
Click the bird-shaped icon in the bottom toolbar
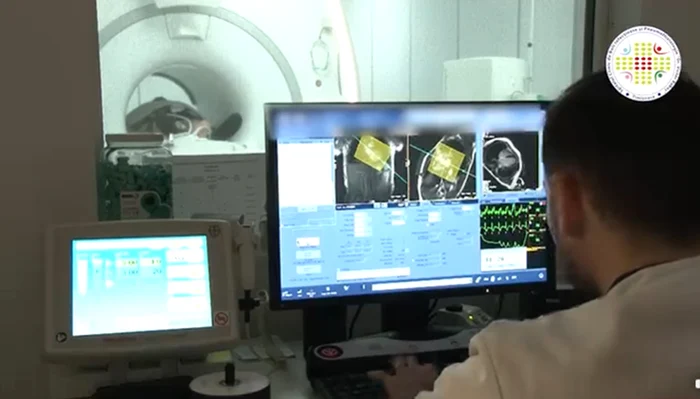click(x=346, y=288)
